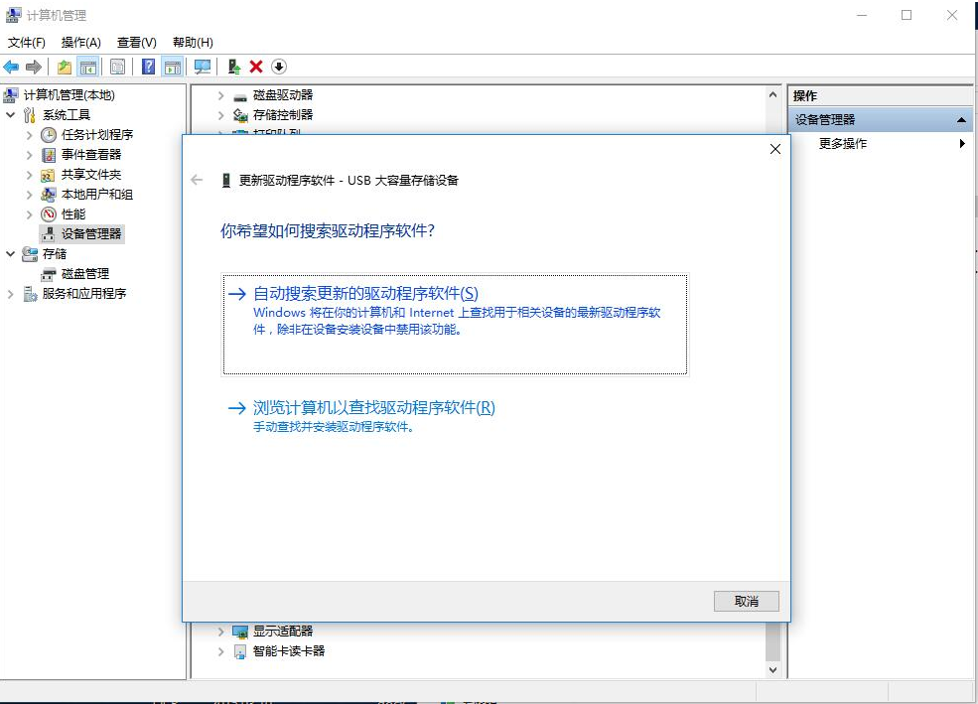Screen dimensions: 978x704
Task: Click the up one level folder icon
Action: tap(64, 67)
